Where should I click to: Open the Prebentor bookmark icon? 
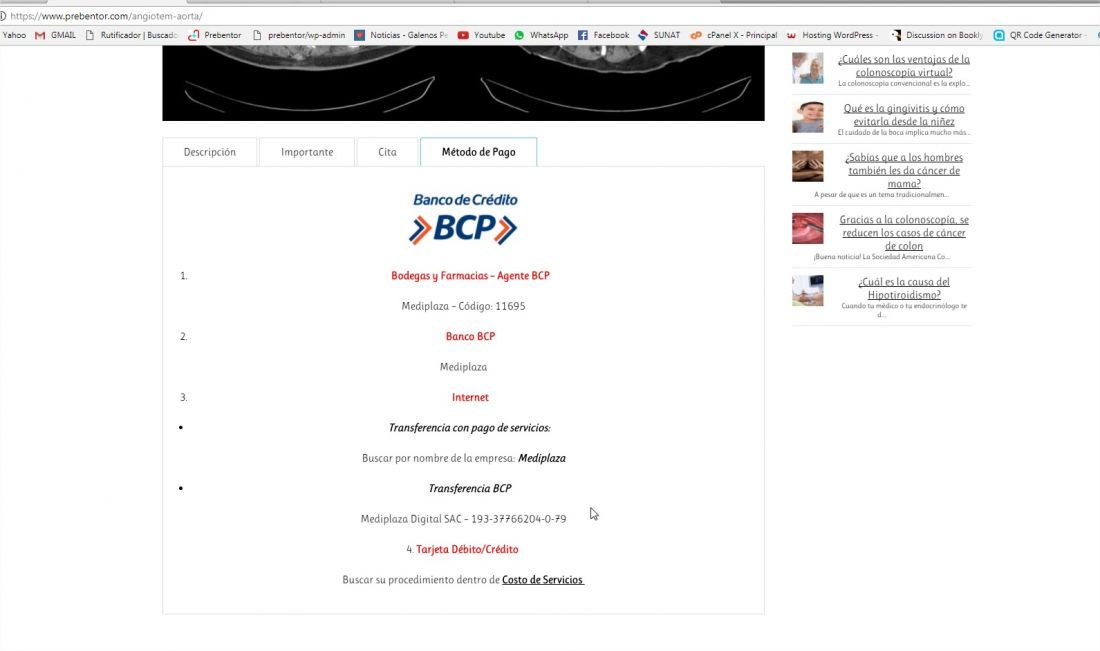(194, 35)
